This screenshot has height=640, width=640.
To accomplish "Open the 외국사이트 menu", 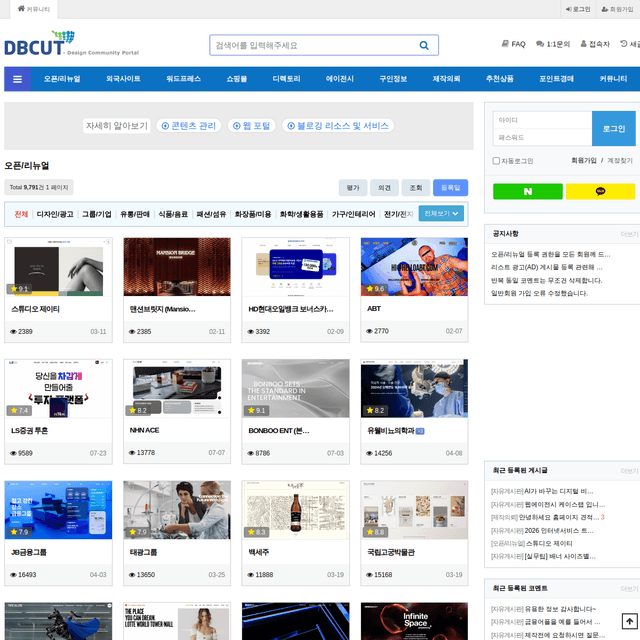I will 123,79.
